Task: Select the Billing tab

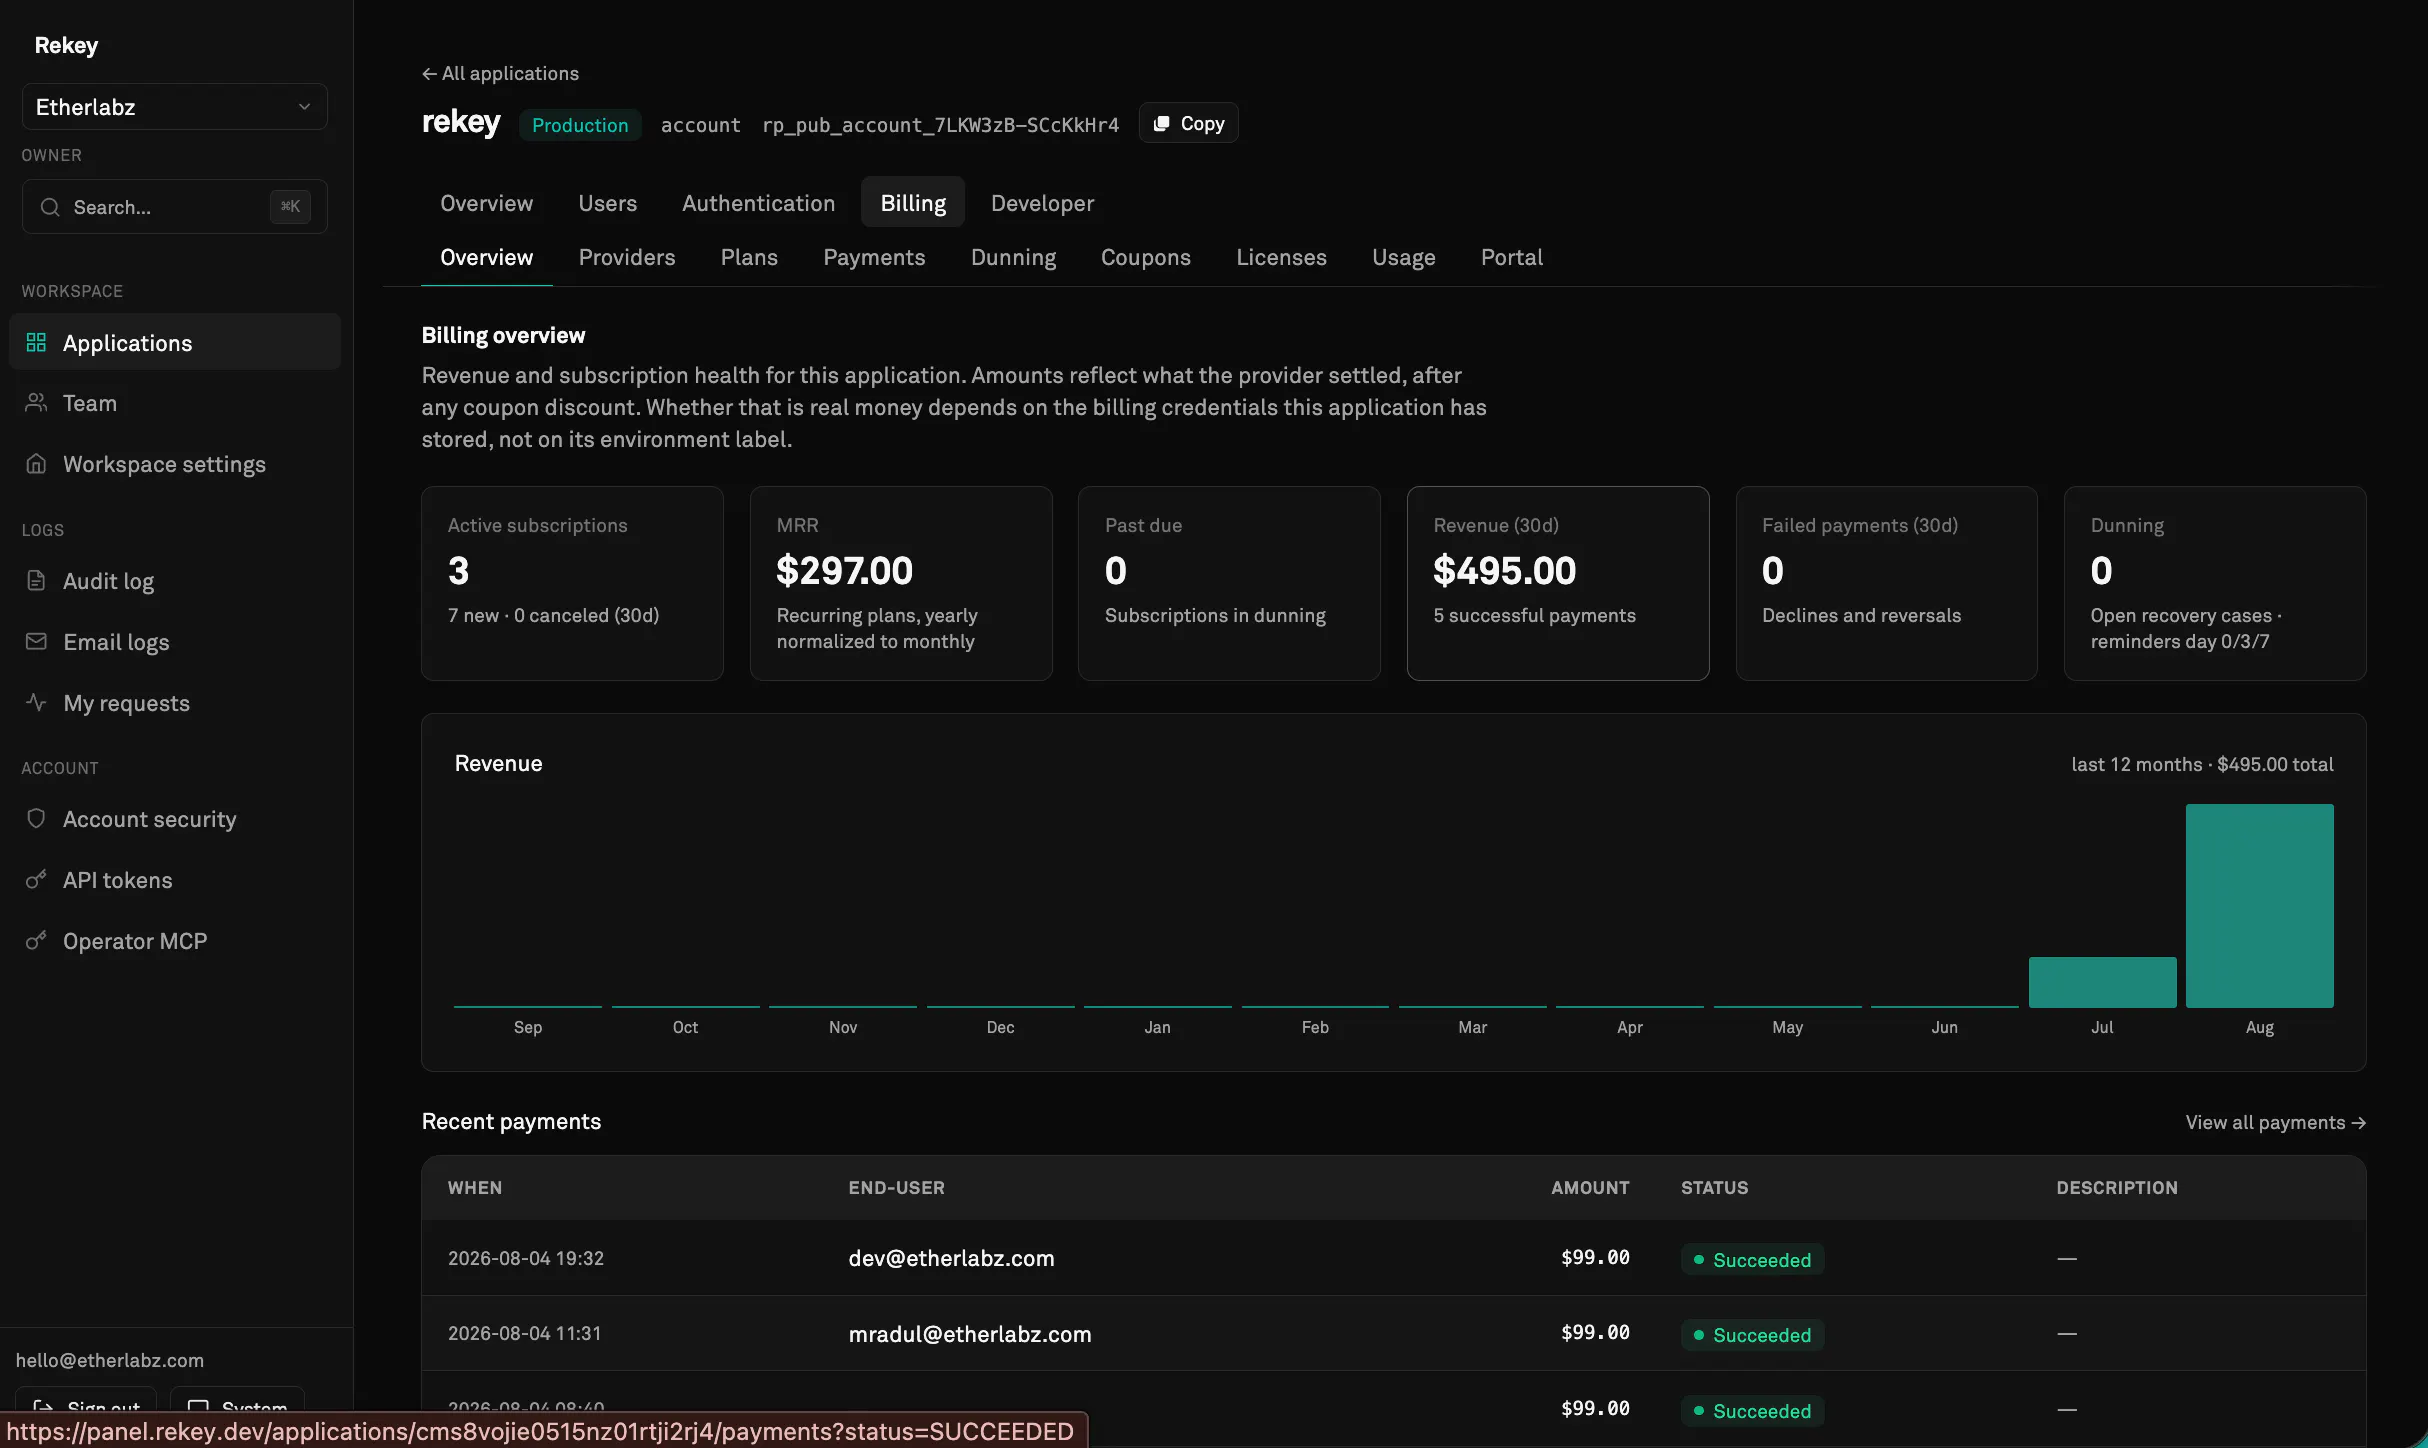Action: pos(913,203)
